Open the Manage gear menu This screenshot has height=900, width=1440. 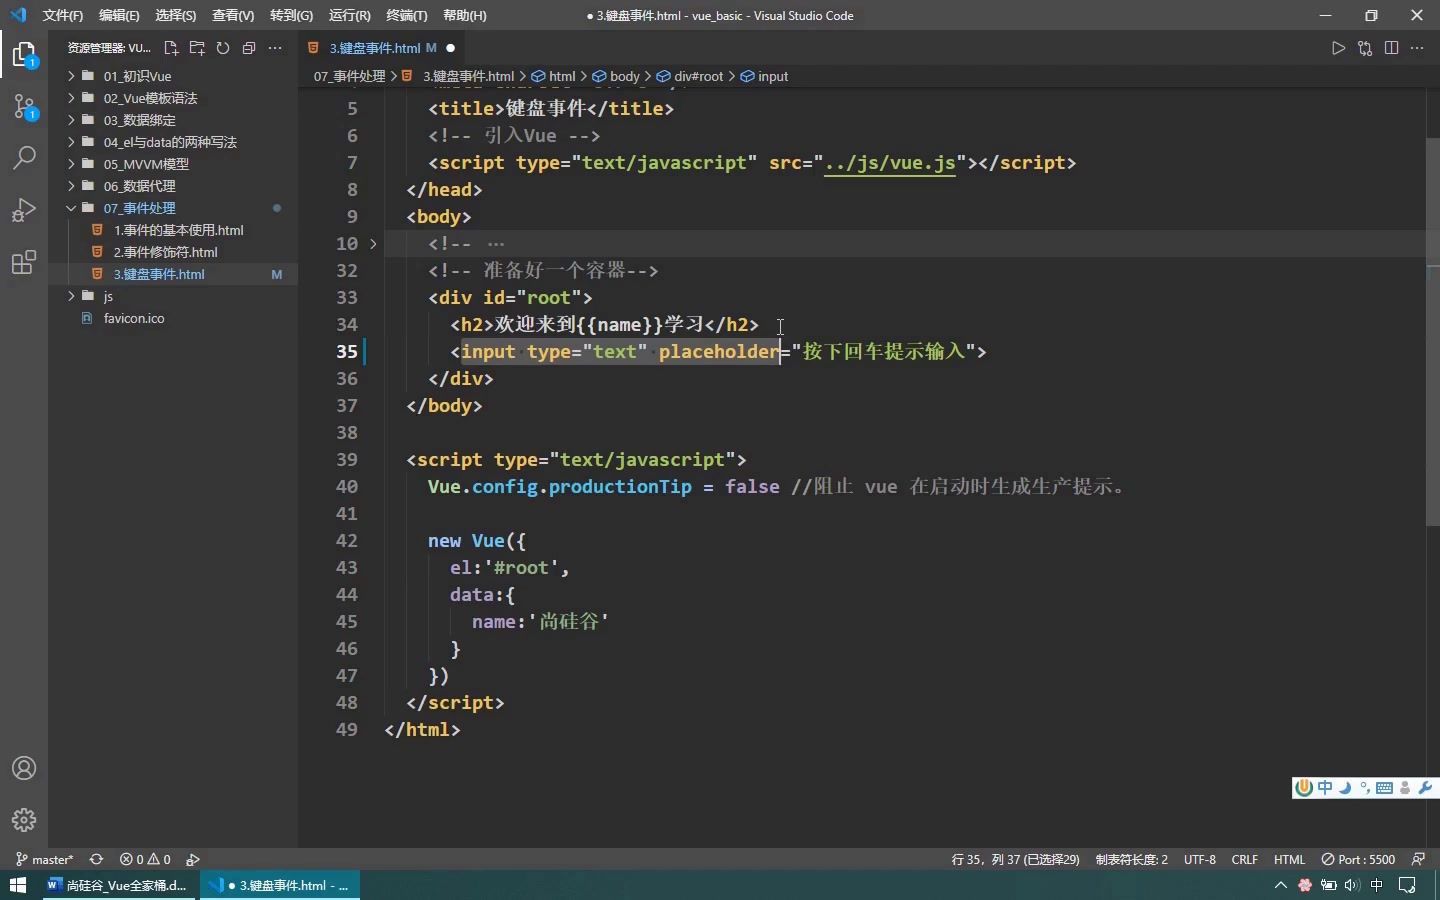pos(24,820)
